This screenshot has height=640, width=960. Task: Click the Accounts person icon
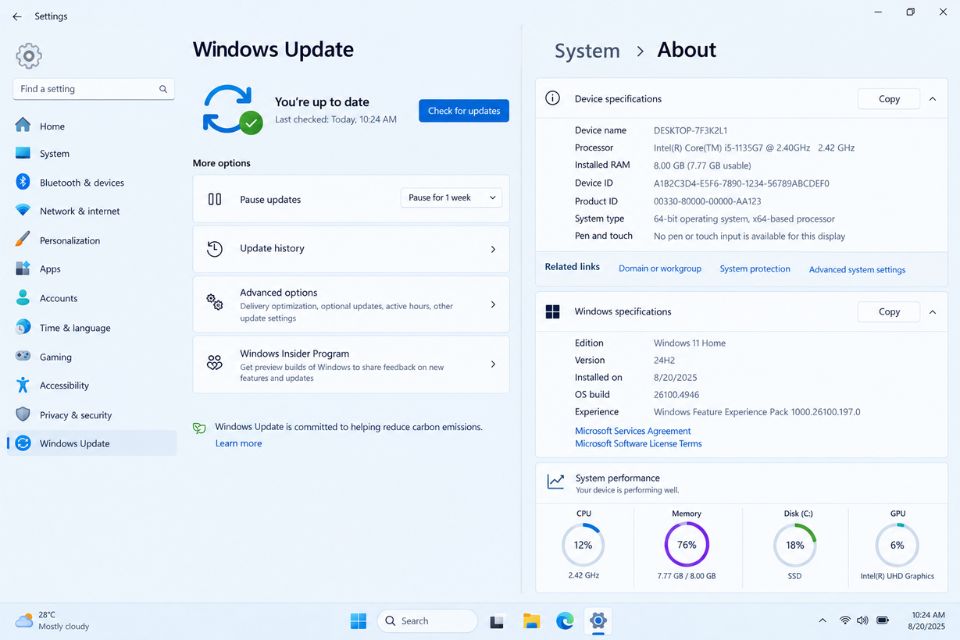(x=23, y=298)
